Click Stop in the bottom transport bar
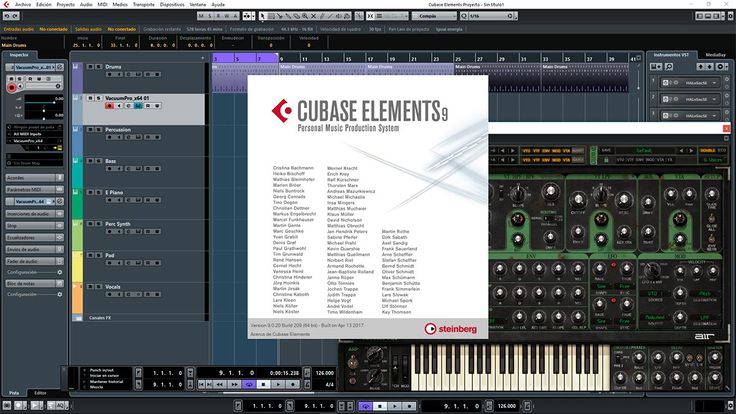 pyautogui.click(x=380, y=406)
